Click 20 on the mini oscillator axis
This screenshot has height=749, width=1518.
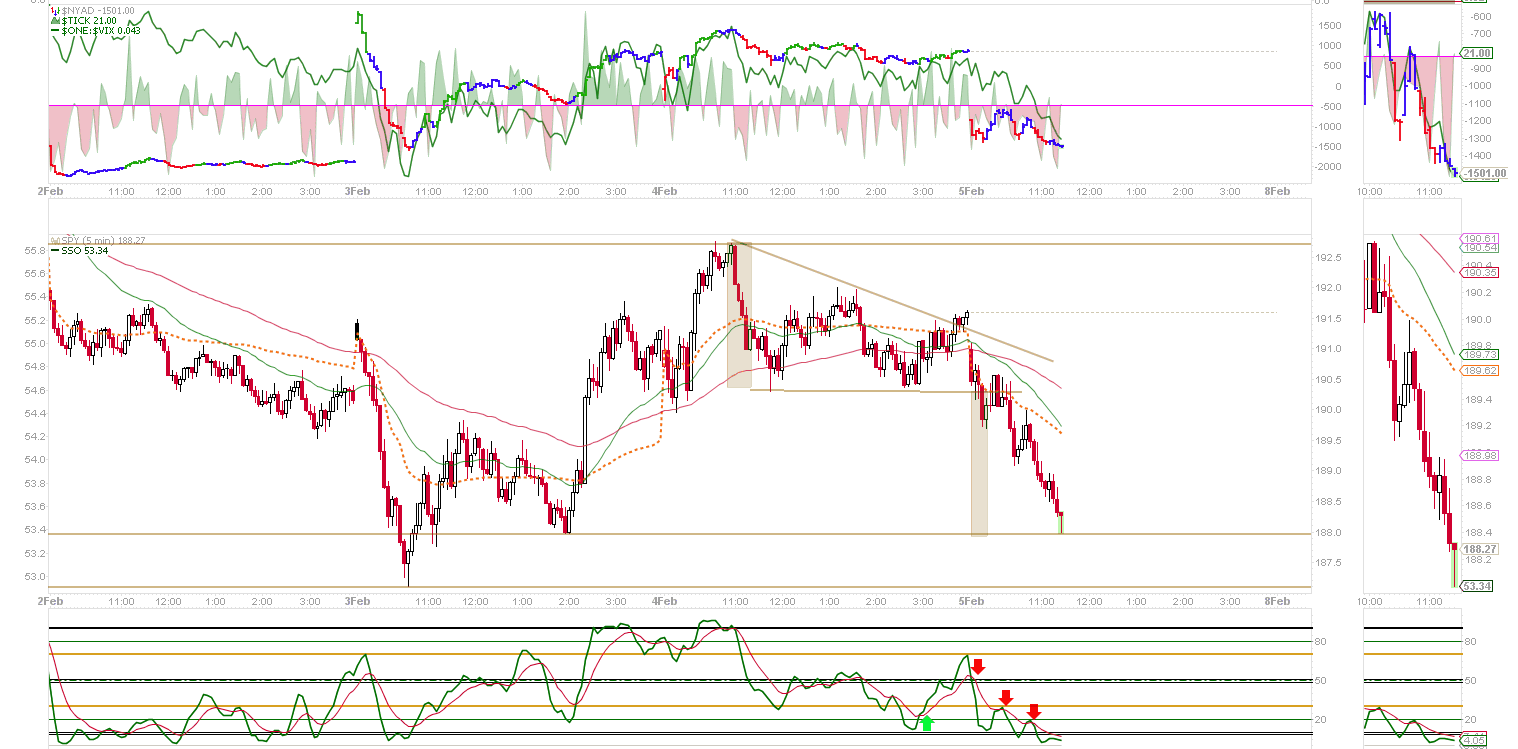click(1469, 719)
